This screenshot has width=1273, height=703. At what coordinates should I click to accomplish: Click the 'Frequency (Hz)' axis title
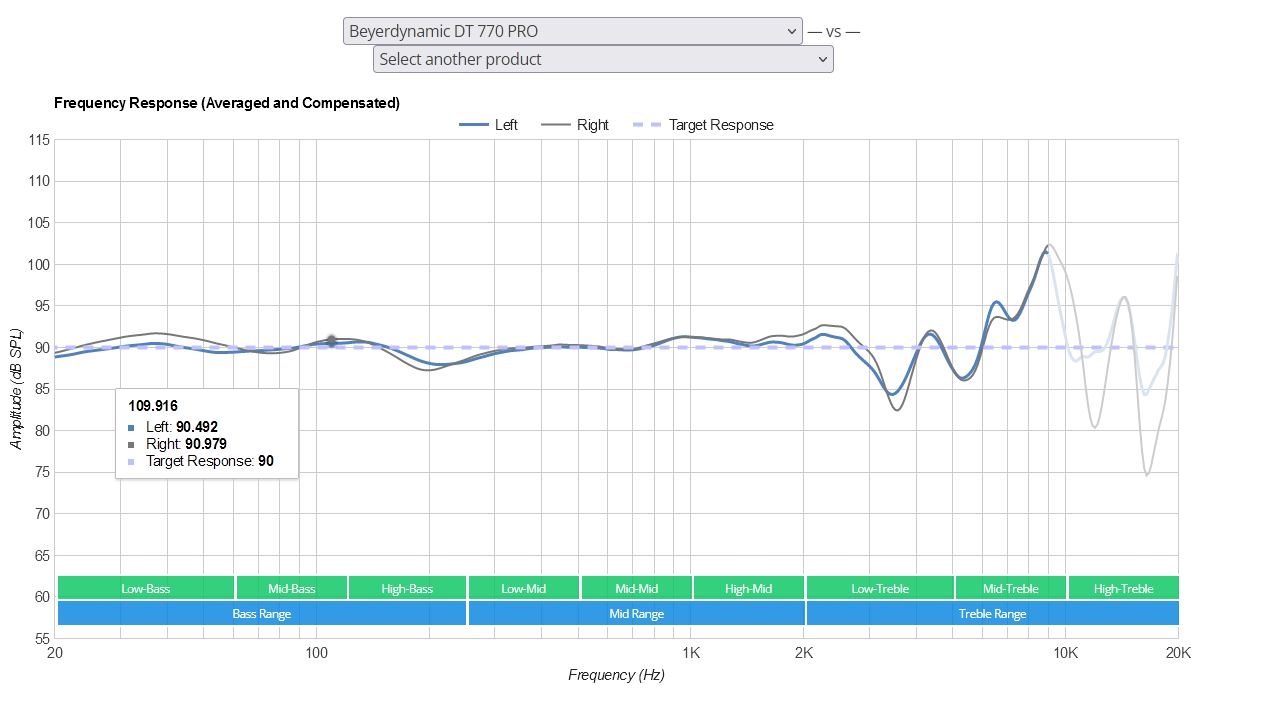tap(616, 675)
